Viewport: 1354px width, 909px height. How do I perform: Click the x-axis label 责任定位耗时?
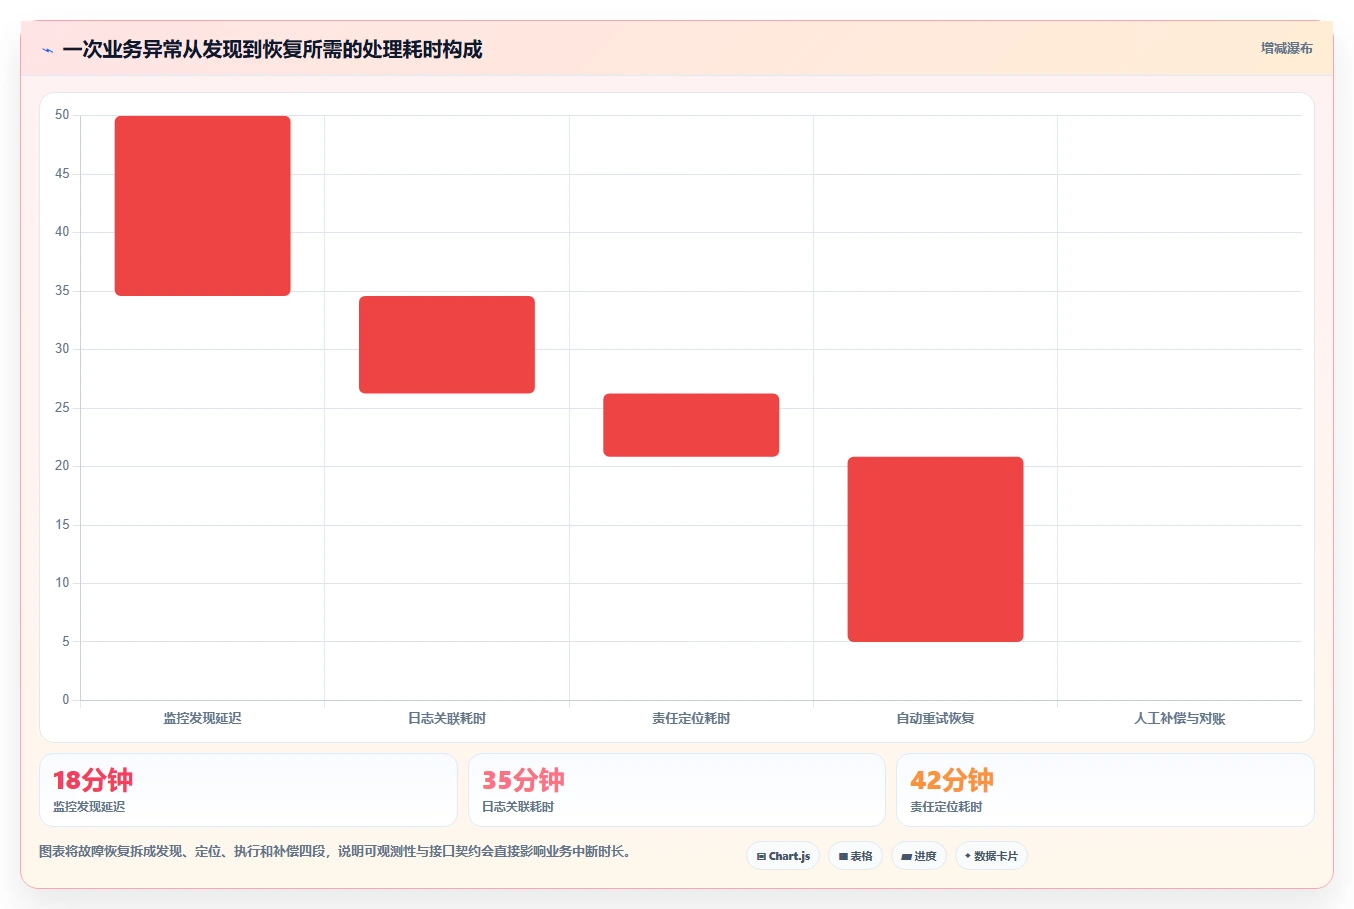(x=691, y=718)
